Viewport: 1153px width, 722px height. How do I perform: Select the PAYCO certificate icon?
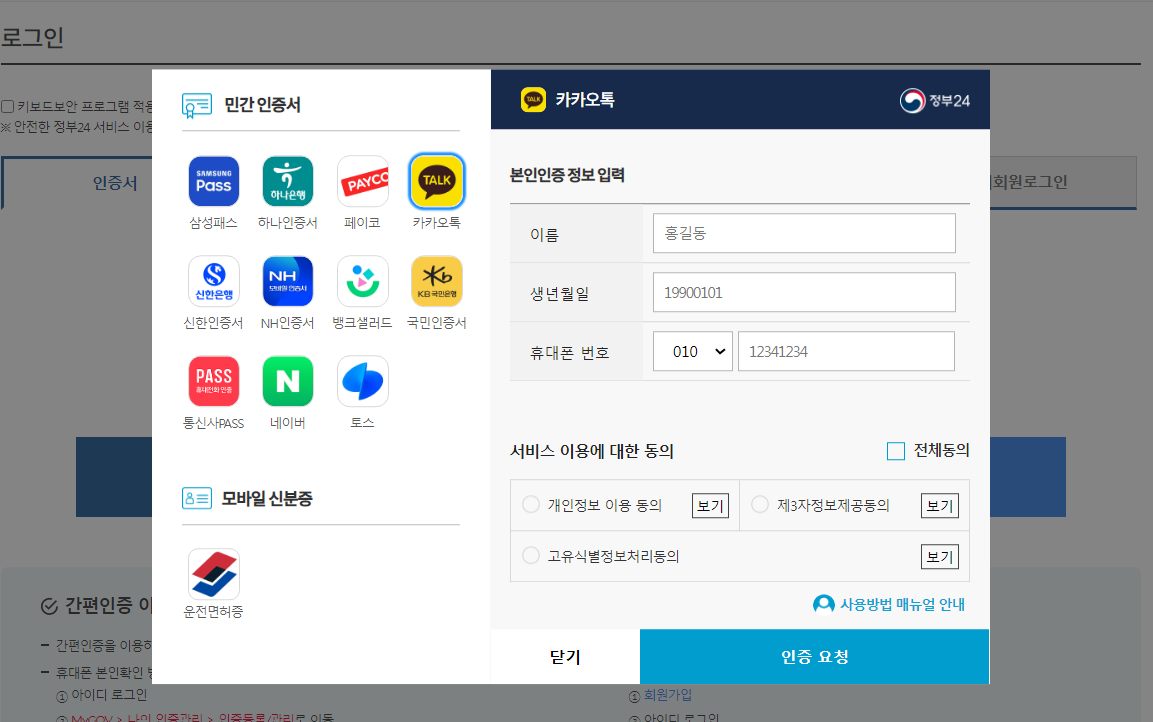[x=363, y=181]
